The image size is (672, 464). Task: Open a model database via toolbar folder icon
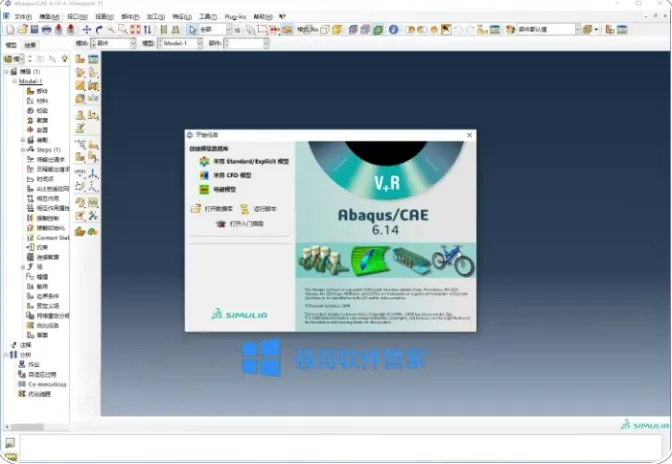22,30
